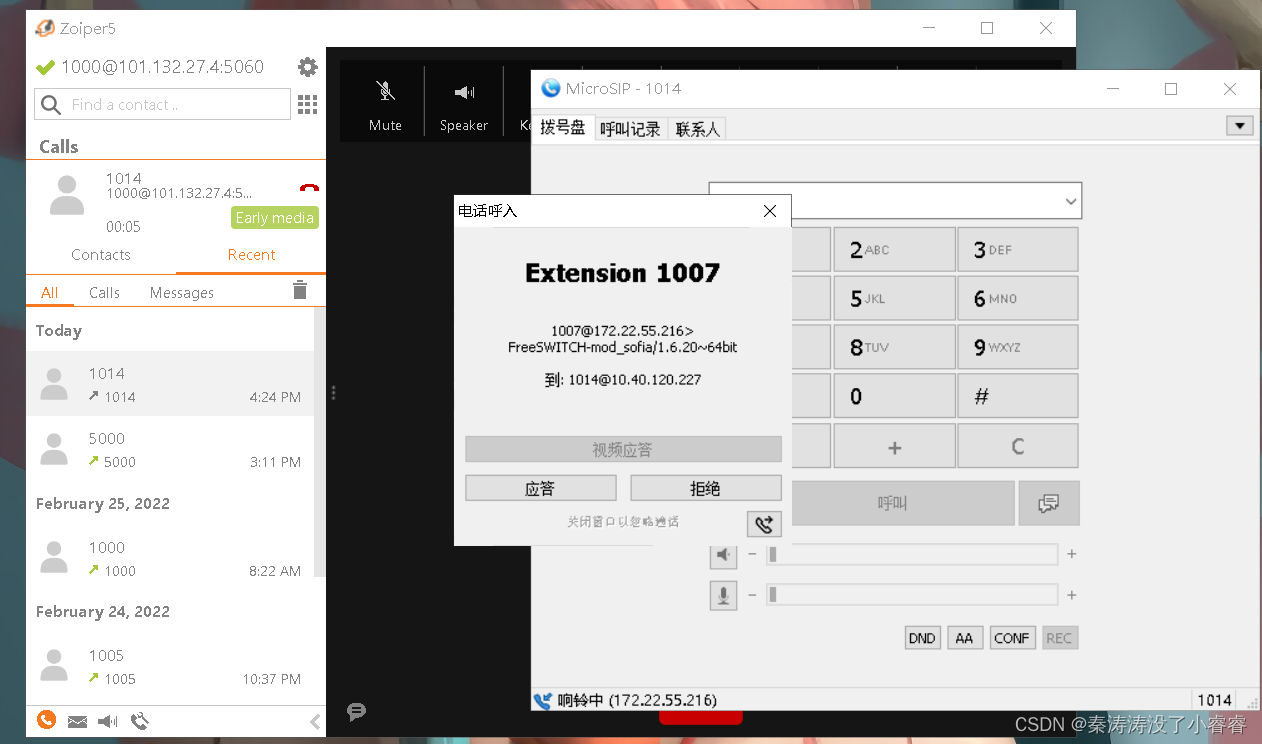1262x744 pixels.
Task: Switch to the 呼叫记录 tab
Action: (x=630, y=128)
